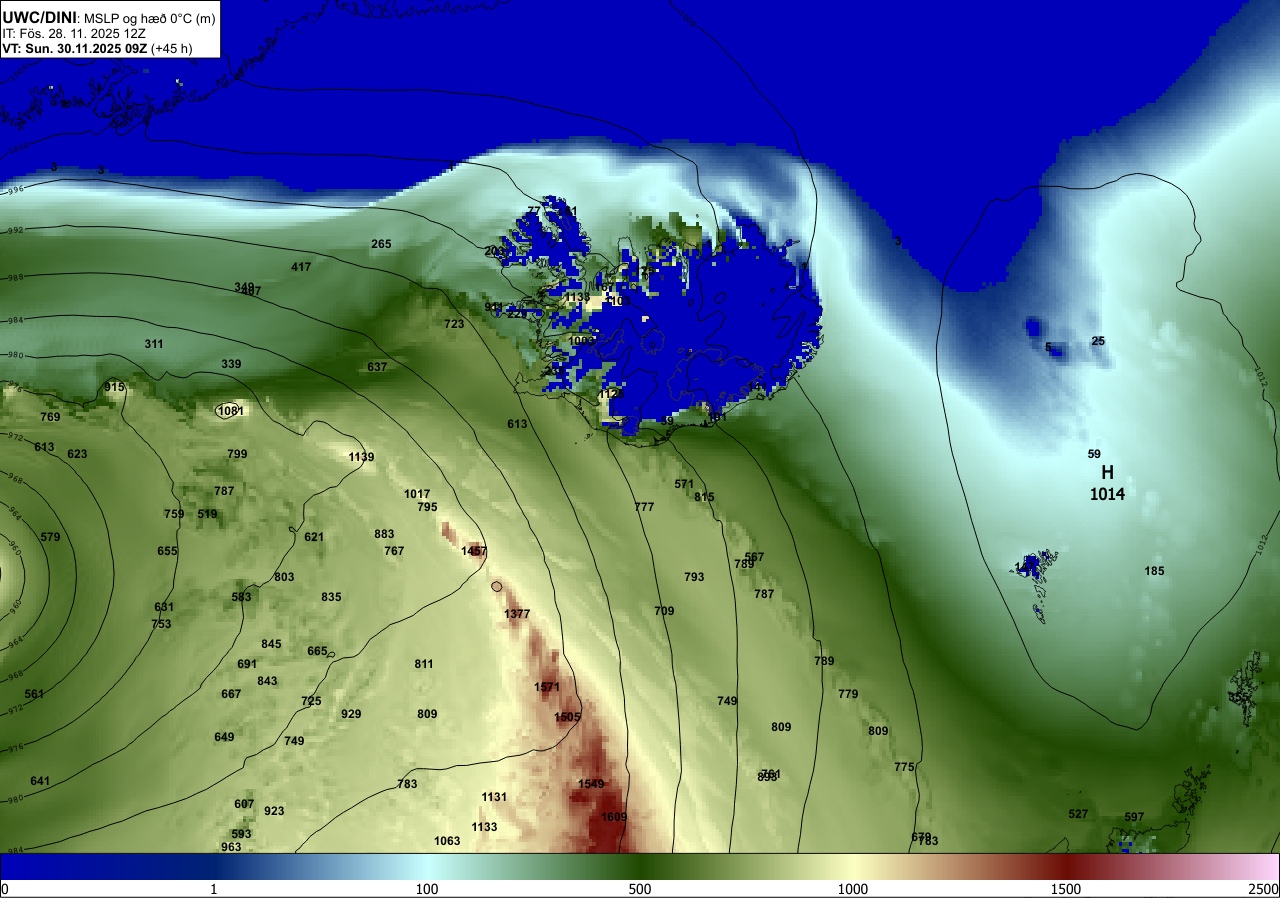
Task: Click the 929 height value
Action: click(x=351, y=714)
